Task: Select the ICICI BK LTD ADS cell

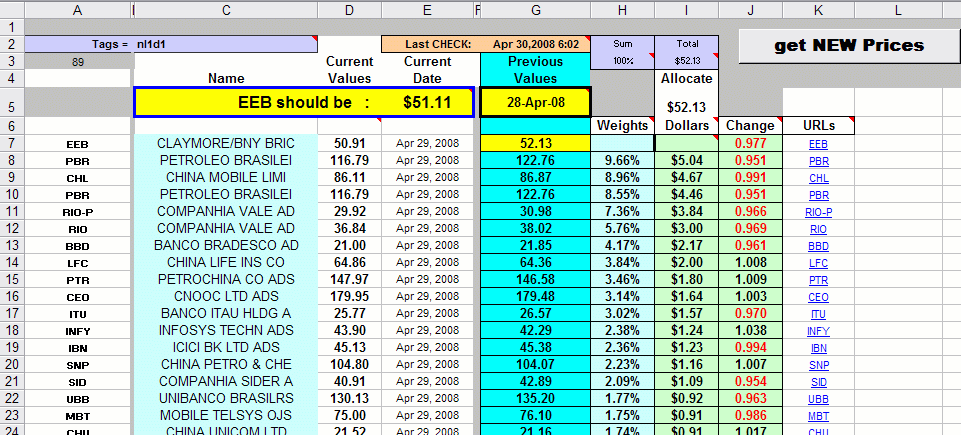Action: click(x=226, y=348)
